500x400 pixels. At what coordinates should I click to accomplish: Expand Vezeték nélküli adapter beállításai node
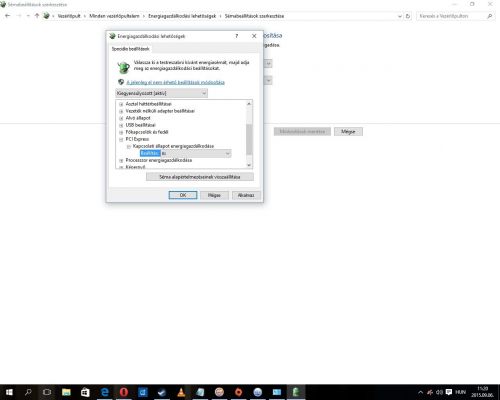(121, 111)
